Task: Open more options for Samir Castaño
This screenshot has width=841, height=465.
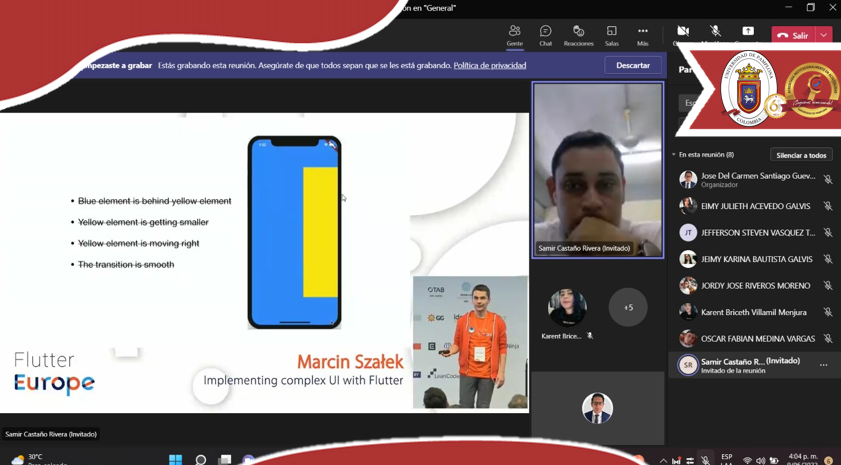Action: (823, 366)
